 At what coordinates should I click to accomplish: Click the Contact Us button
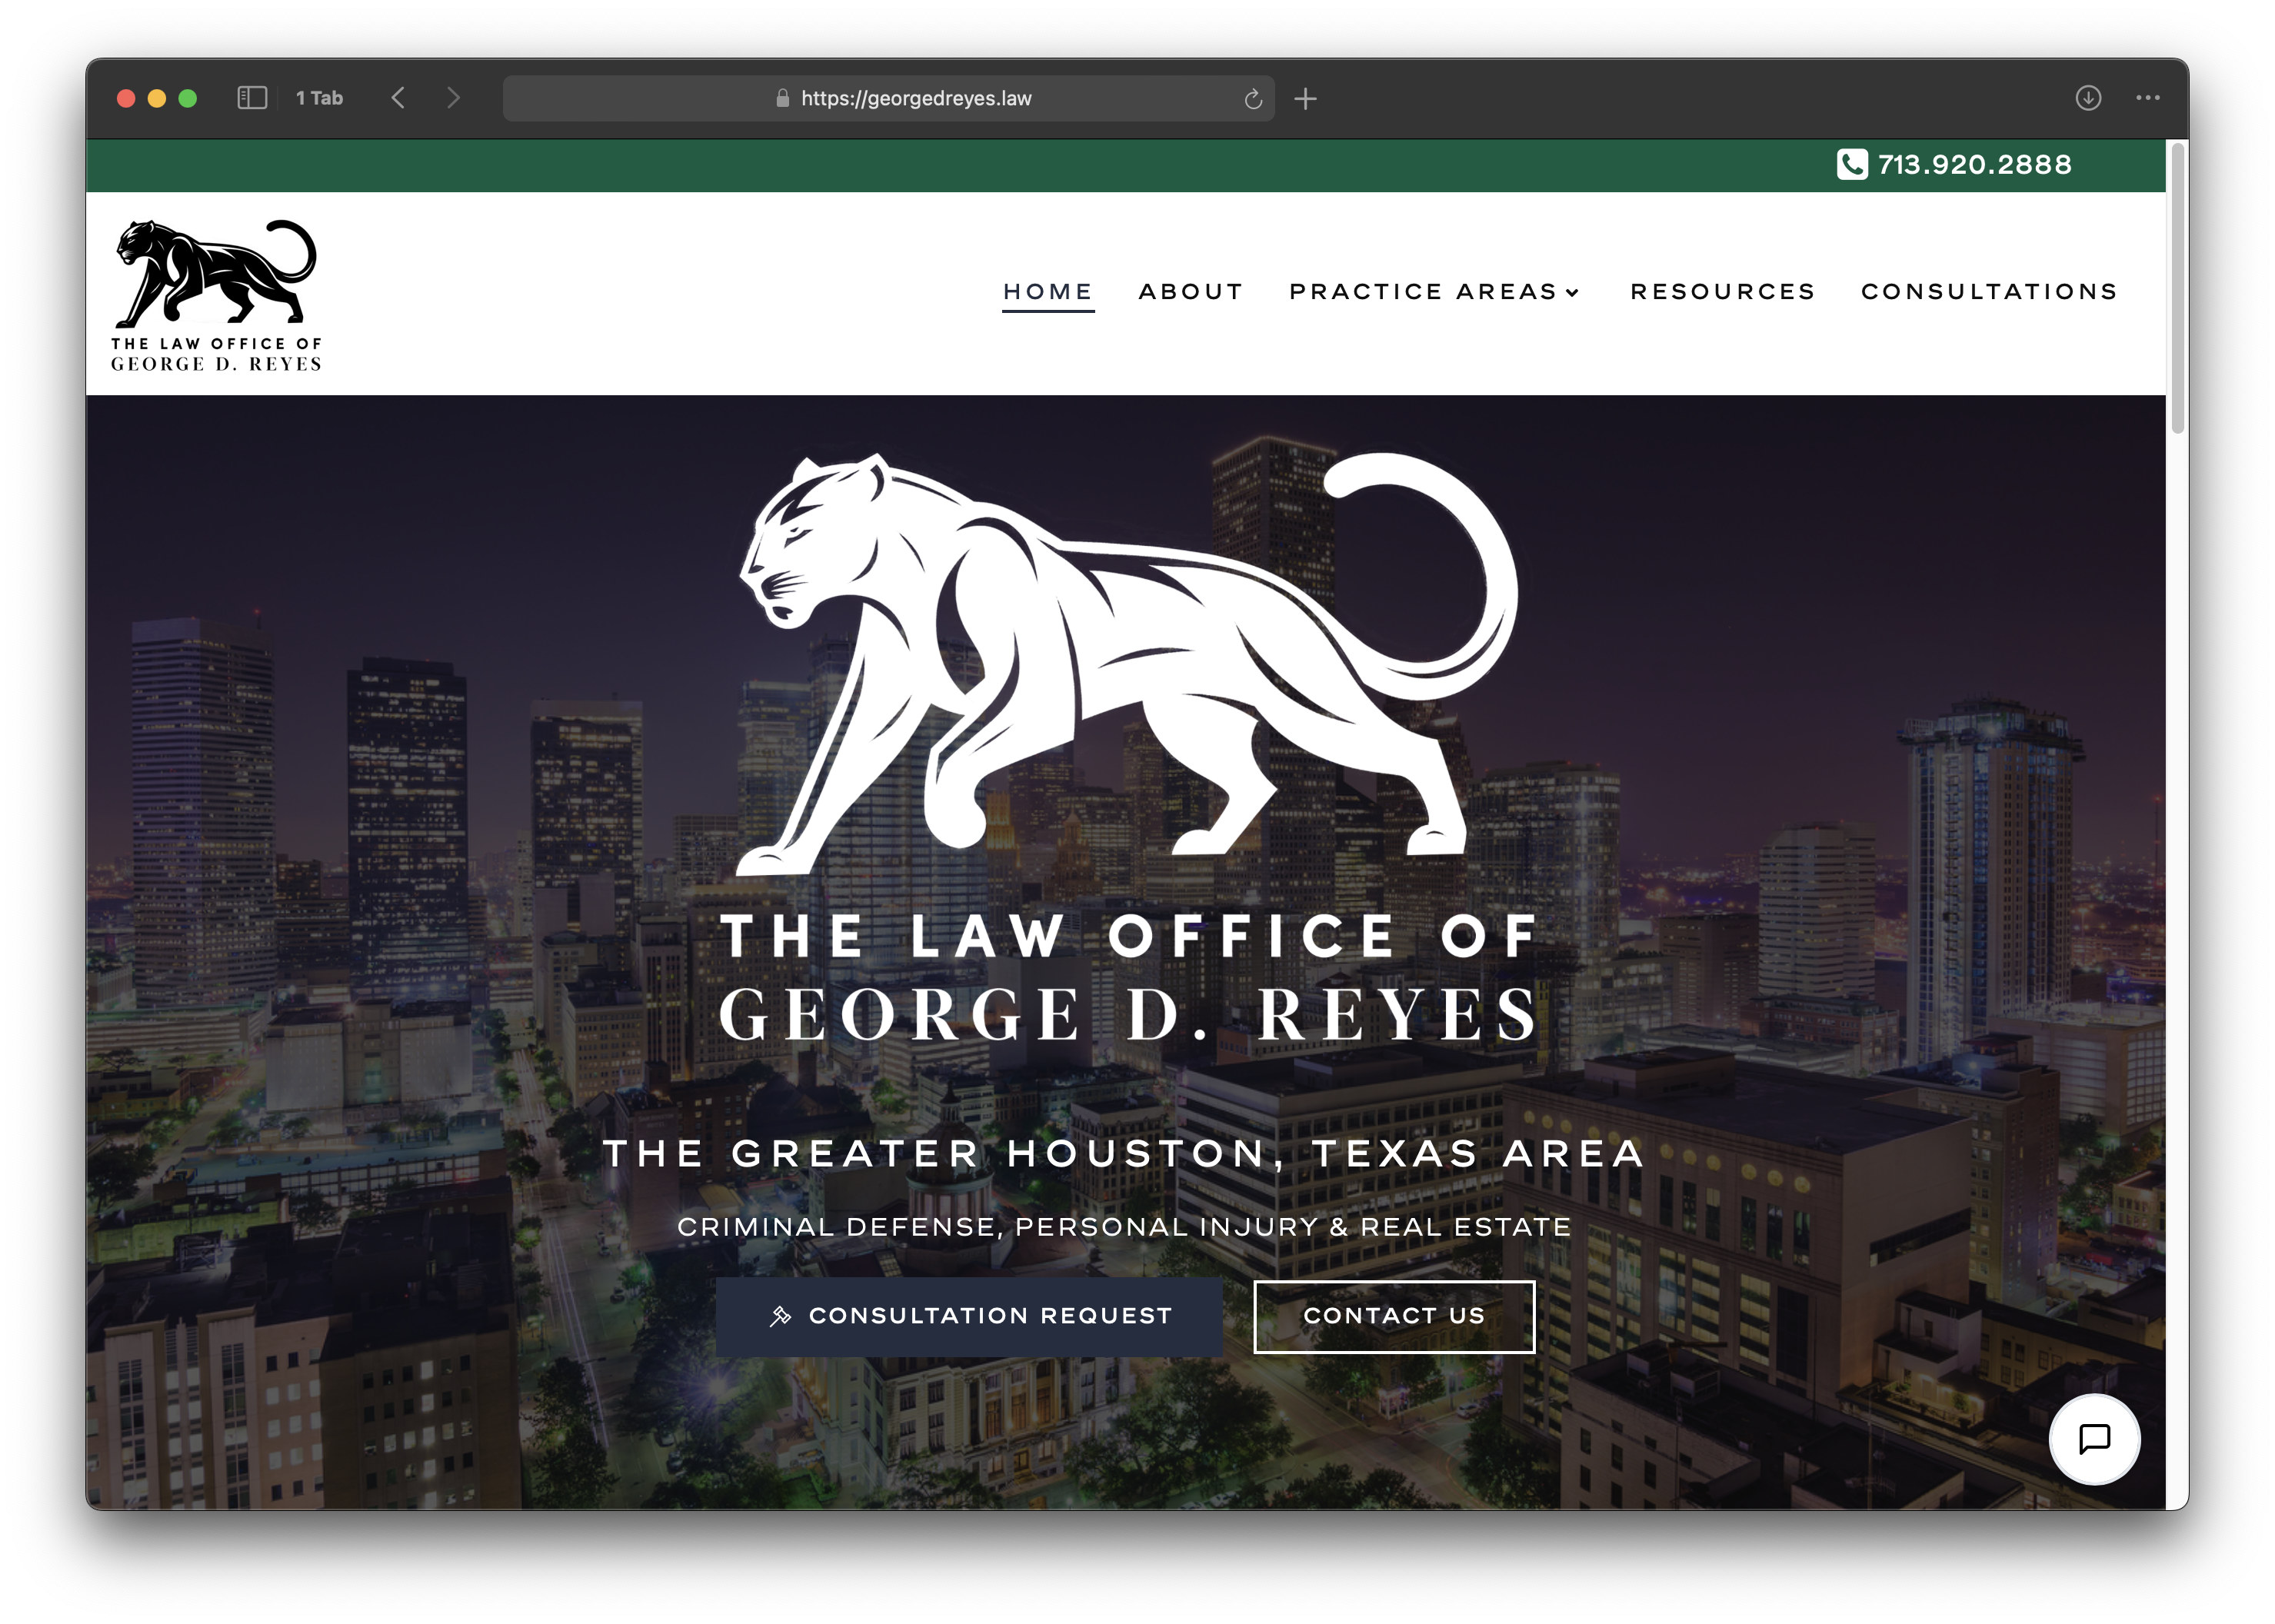pos(1394,1316)
